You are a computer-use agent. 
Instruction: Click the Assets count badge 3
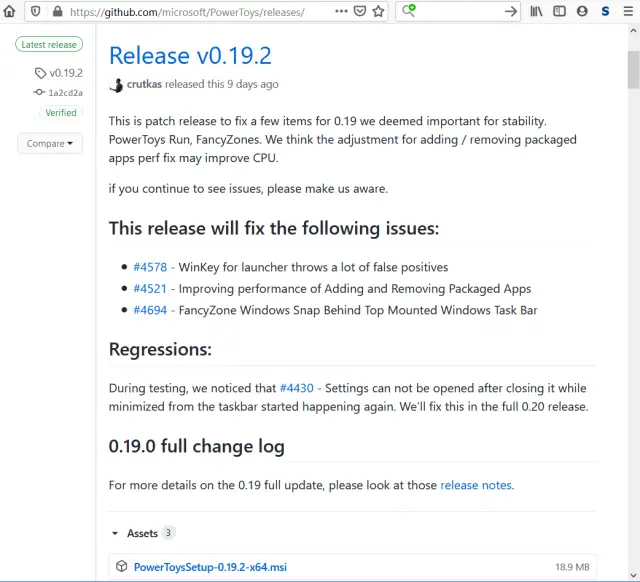[x=168, y=533]
